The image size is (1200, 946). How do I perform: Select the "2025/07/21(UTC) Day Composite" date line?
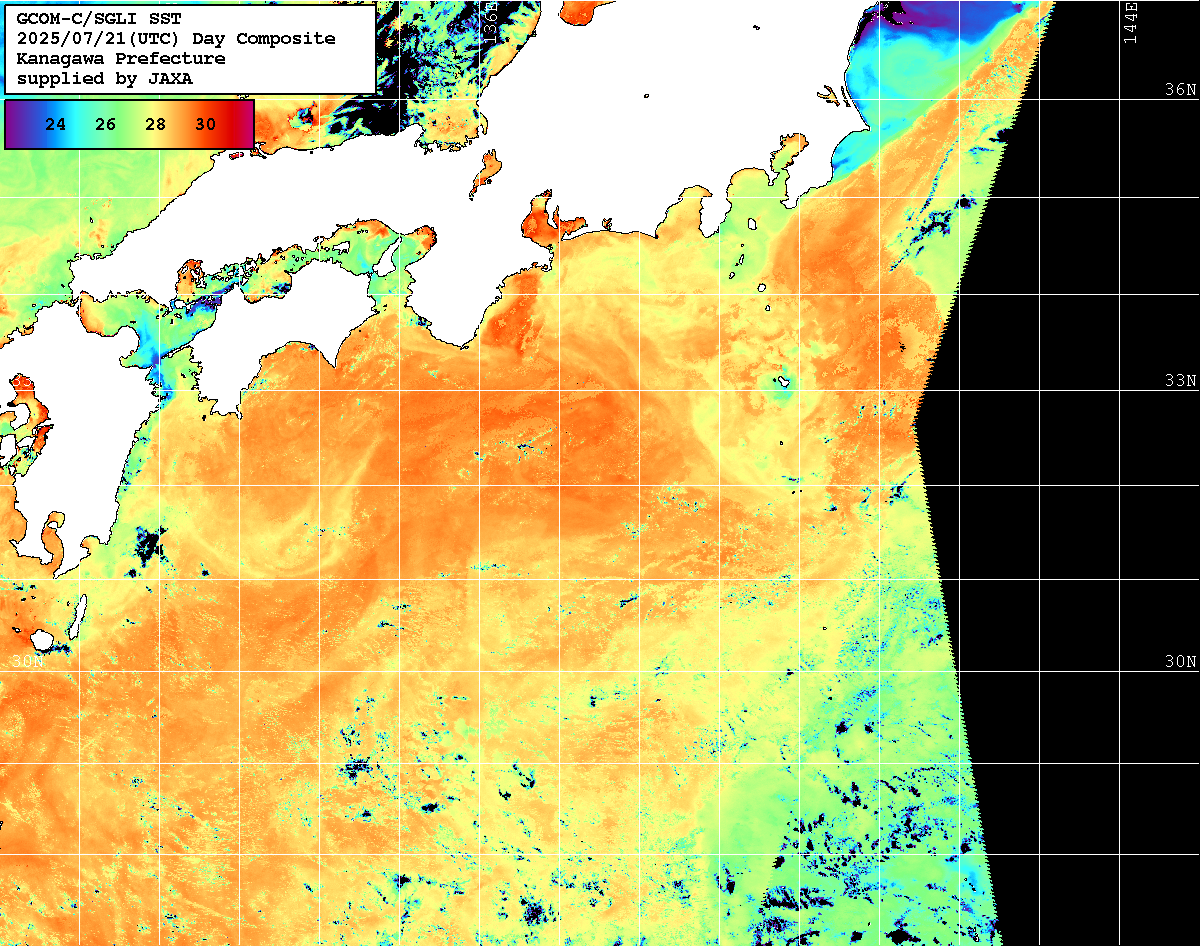[x=175, y=38]
